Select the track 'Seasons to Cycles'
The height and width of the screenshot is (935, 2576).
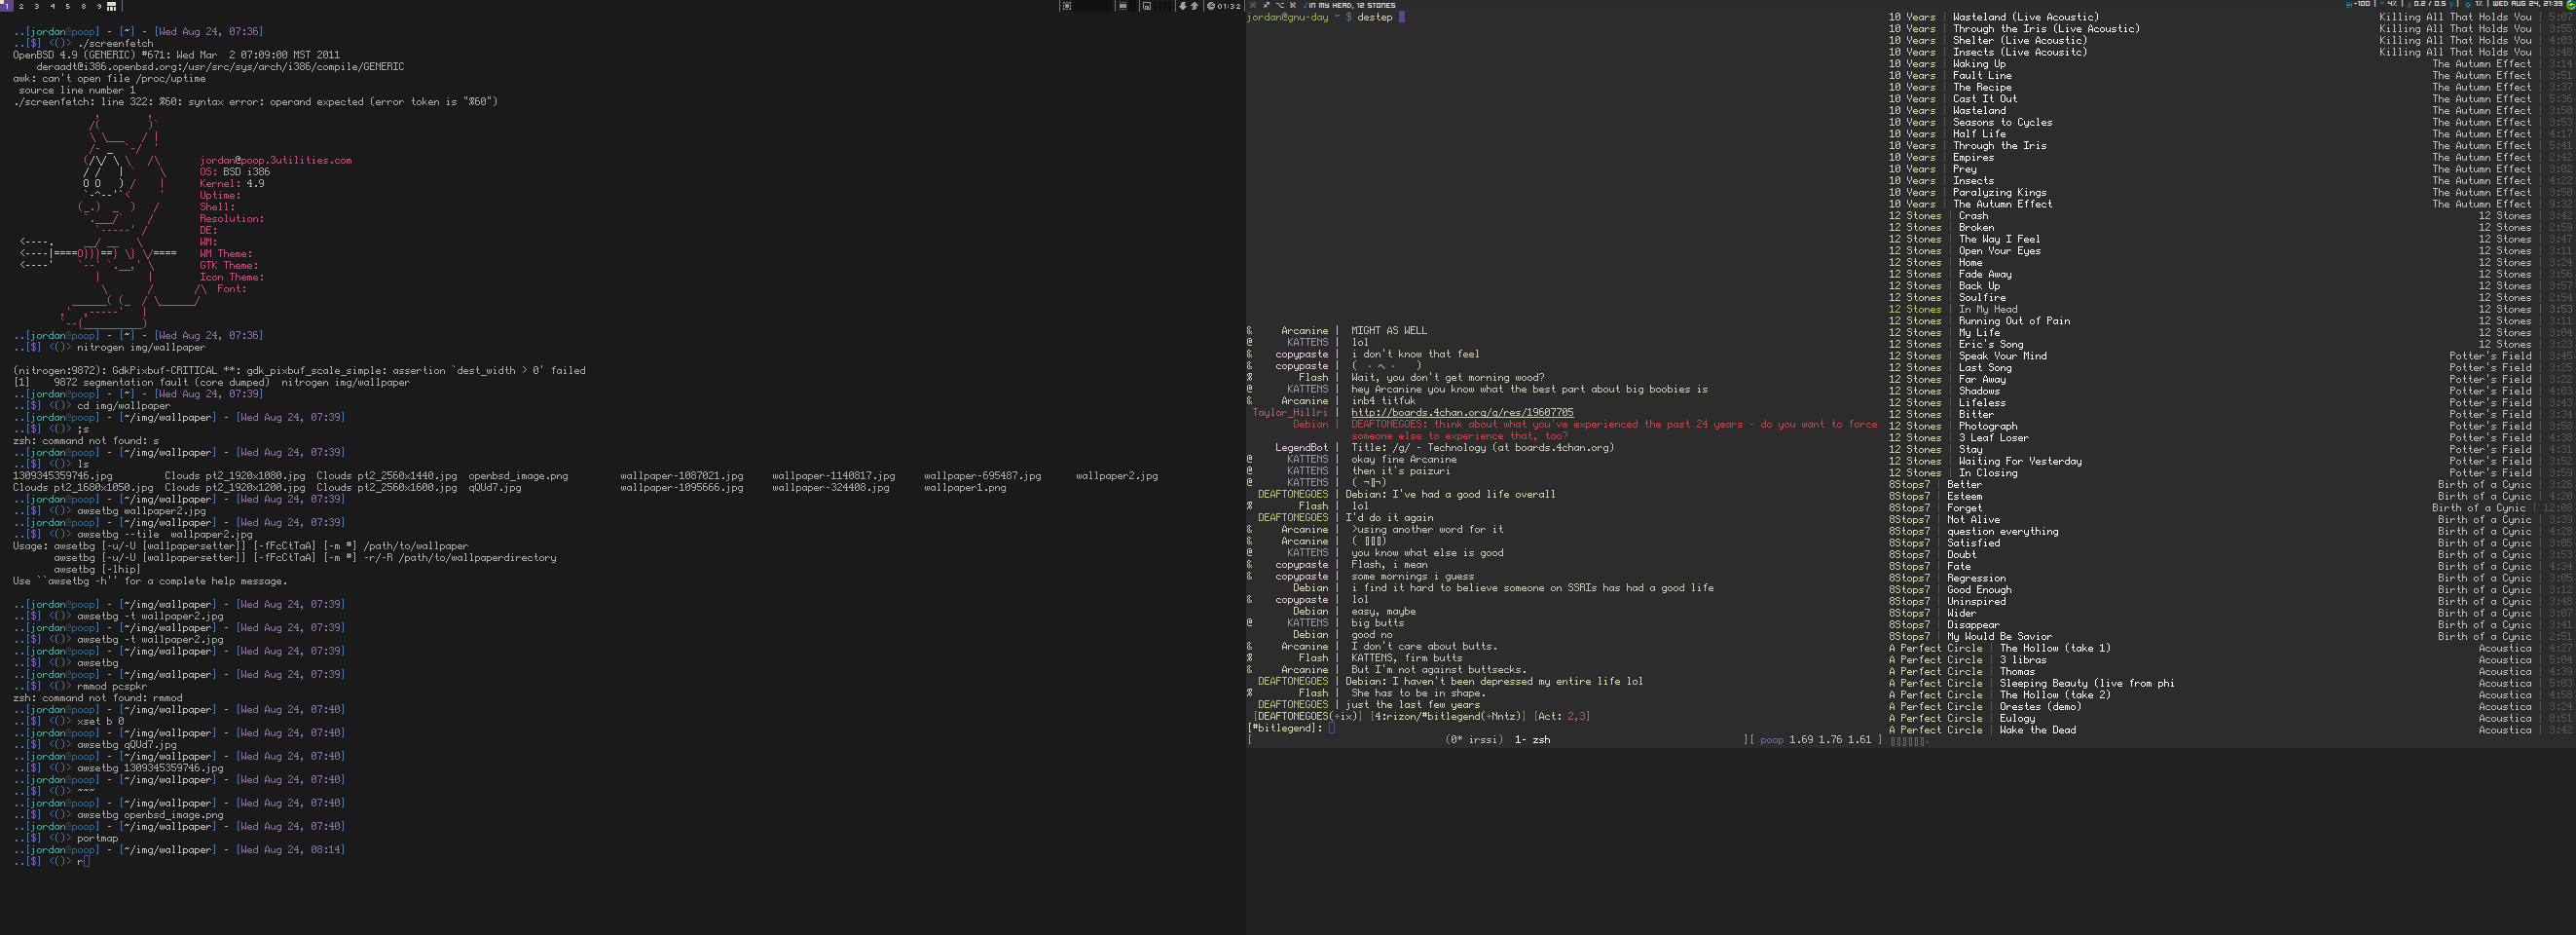(x=2002, y=122)
